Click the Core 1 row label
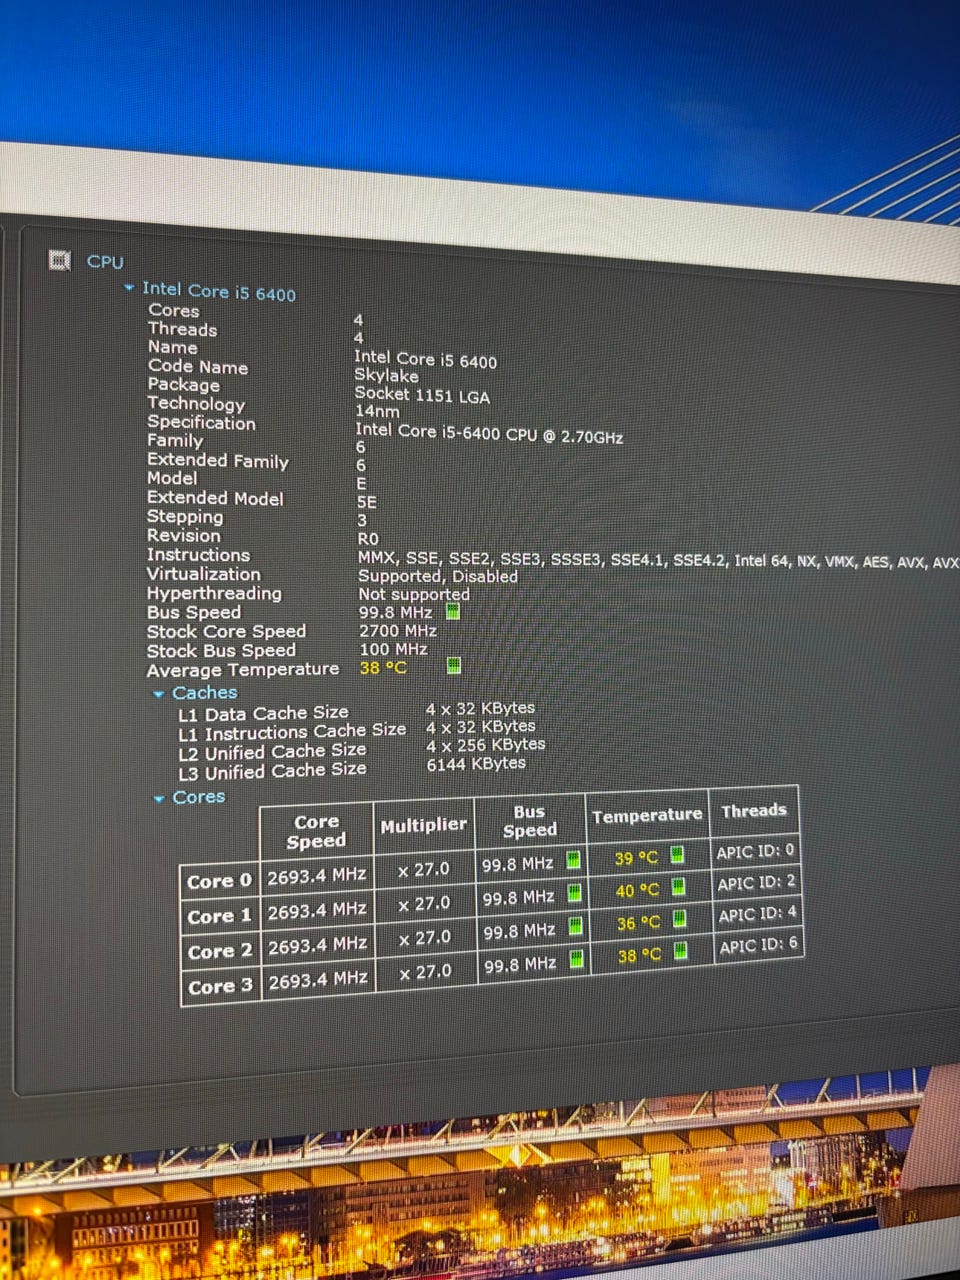Image resolution: width=960 pixels, height=1280 pixels. (x=219, y=917)
